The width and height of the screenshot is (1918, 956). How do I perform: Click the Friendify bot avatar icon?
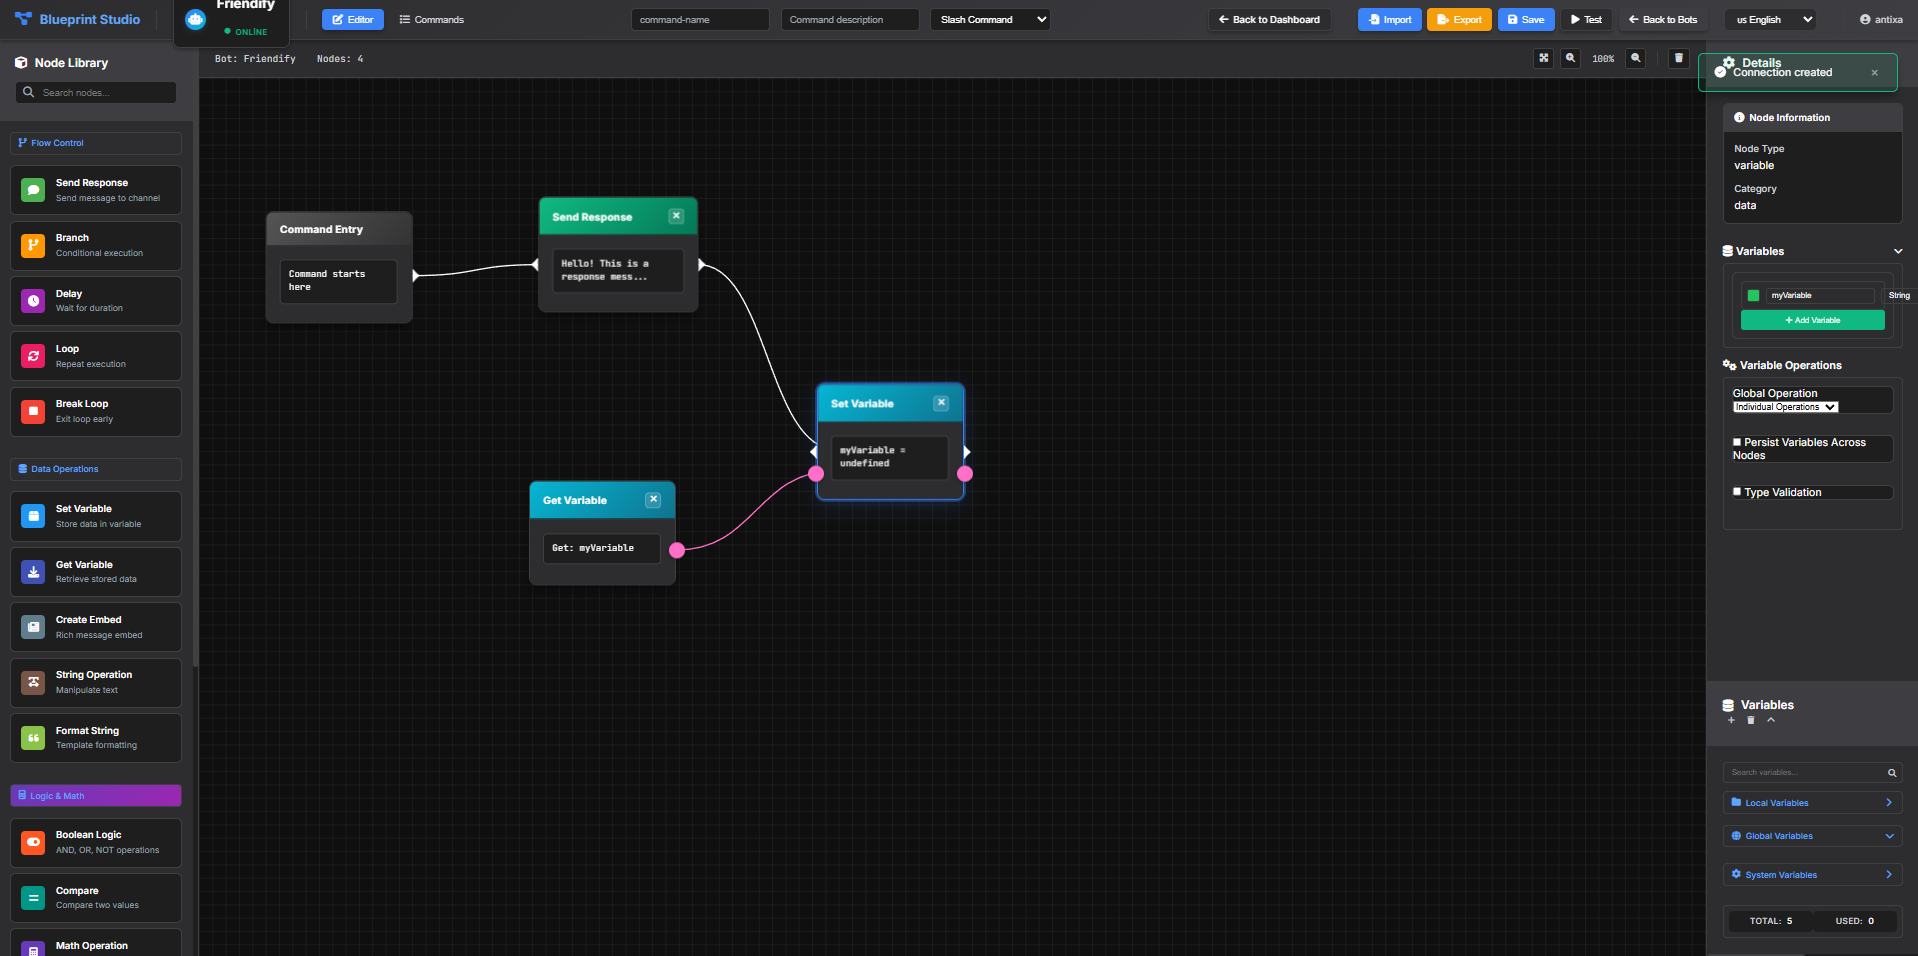point(196,19)
